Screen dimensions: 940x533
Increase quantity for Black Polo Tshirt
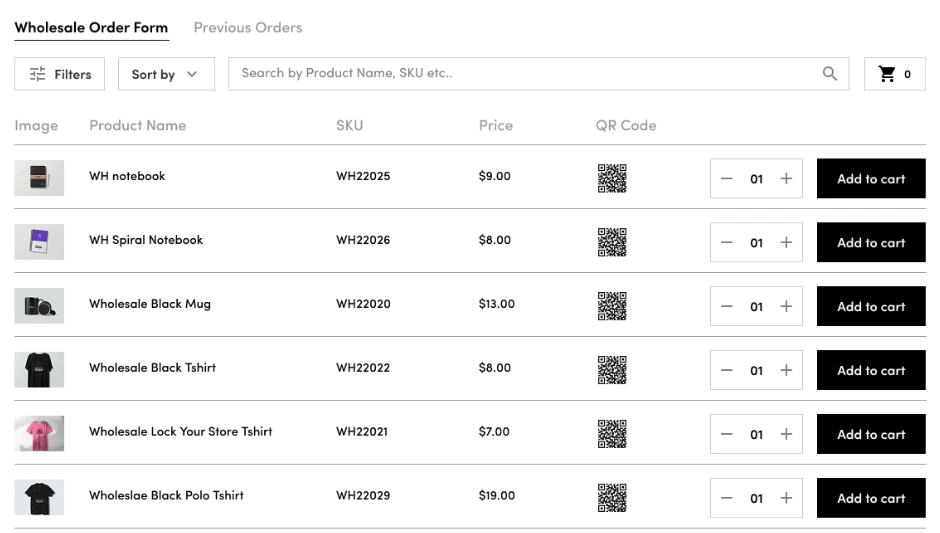(786, 498)
